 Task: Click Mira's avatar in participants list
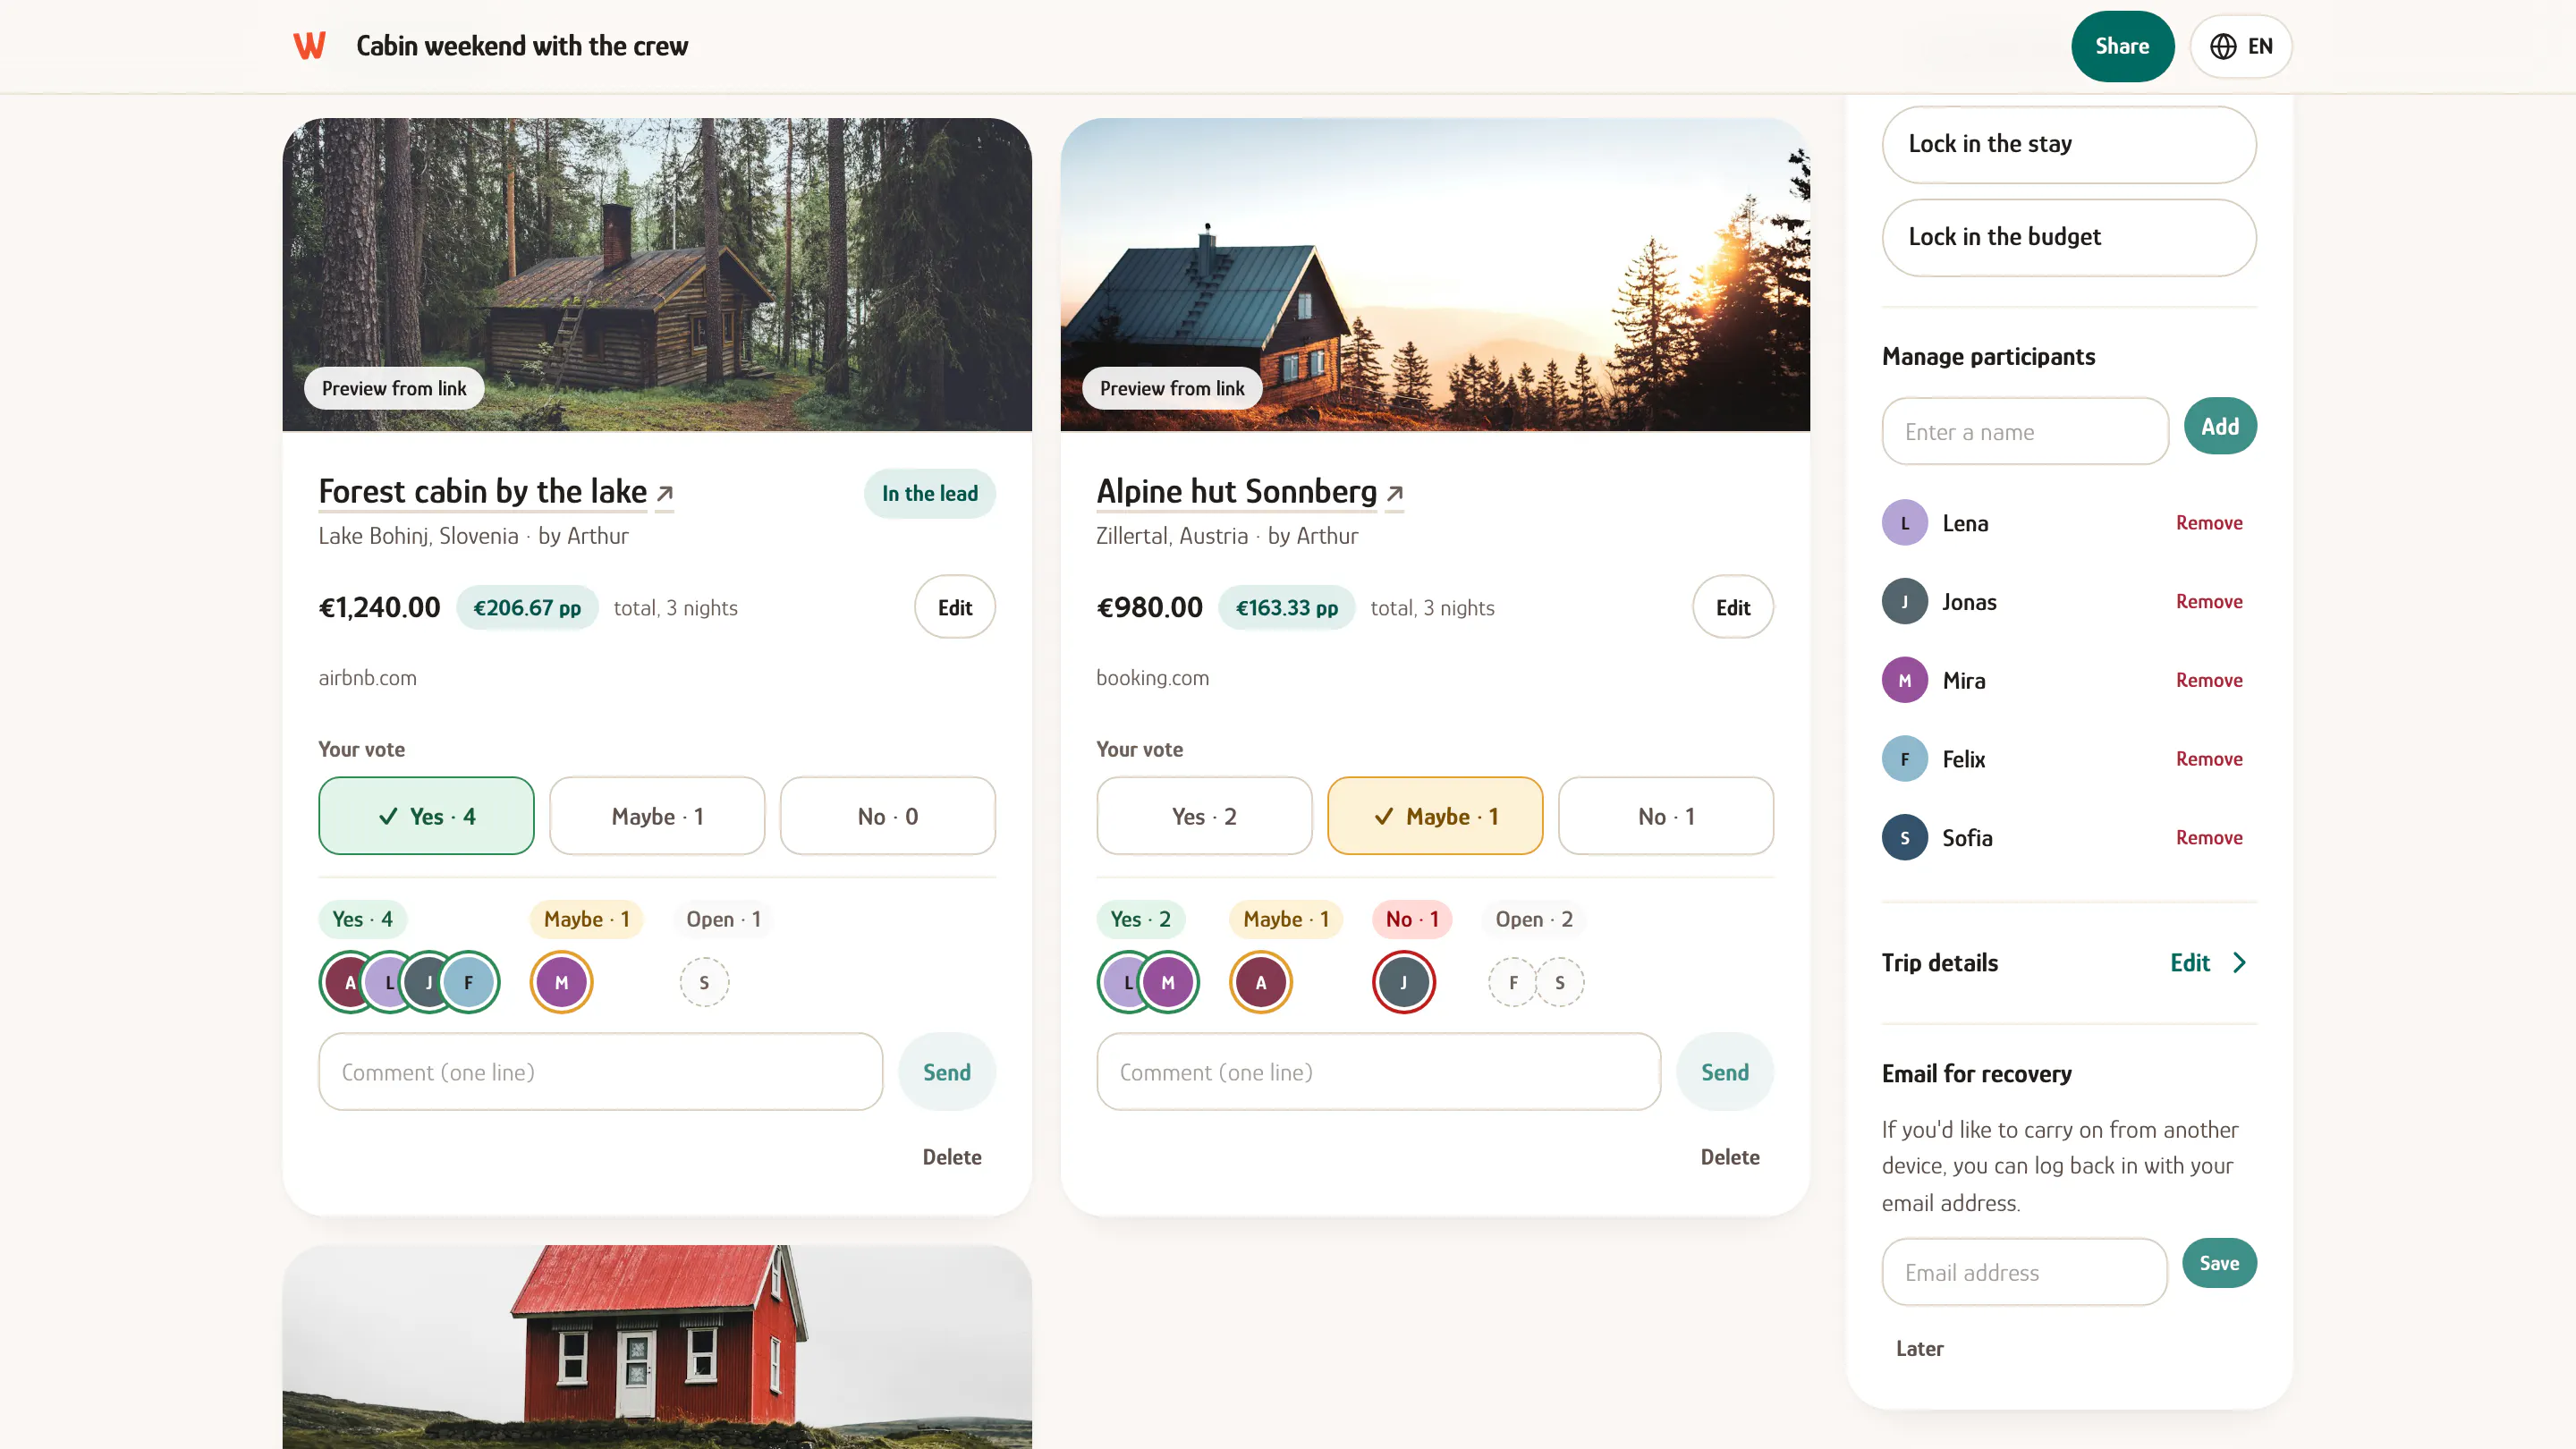tap(1904, 681)
